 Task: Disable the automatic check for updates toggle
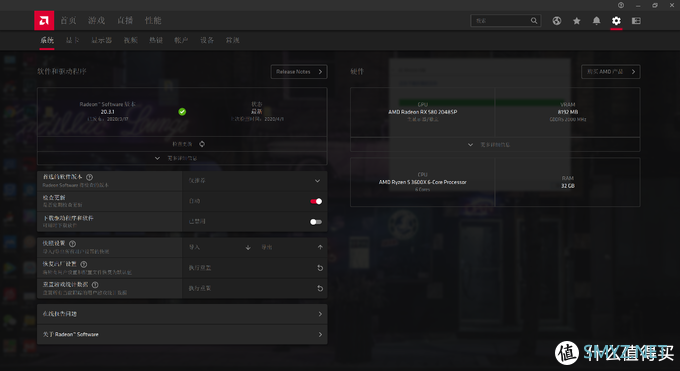pos(316,201)
